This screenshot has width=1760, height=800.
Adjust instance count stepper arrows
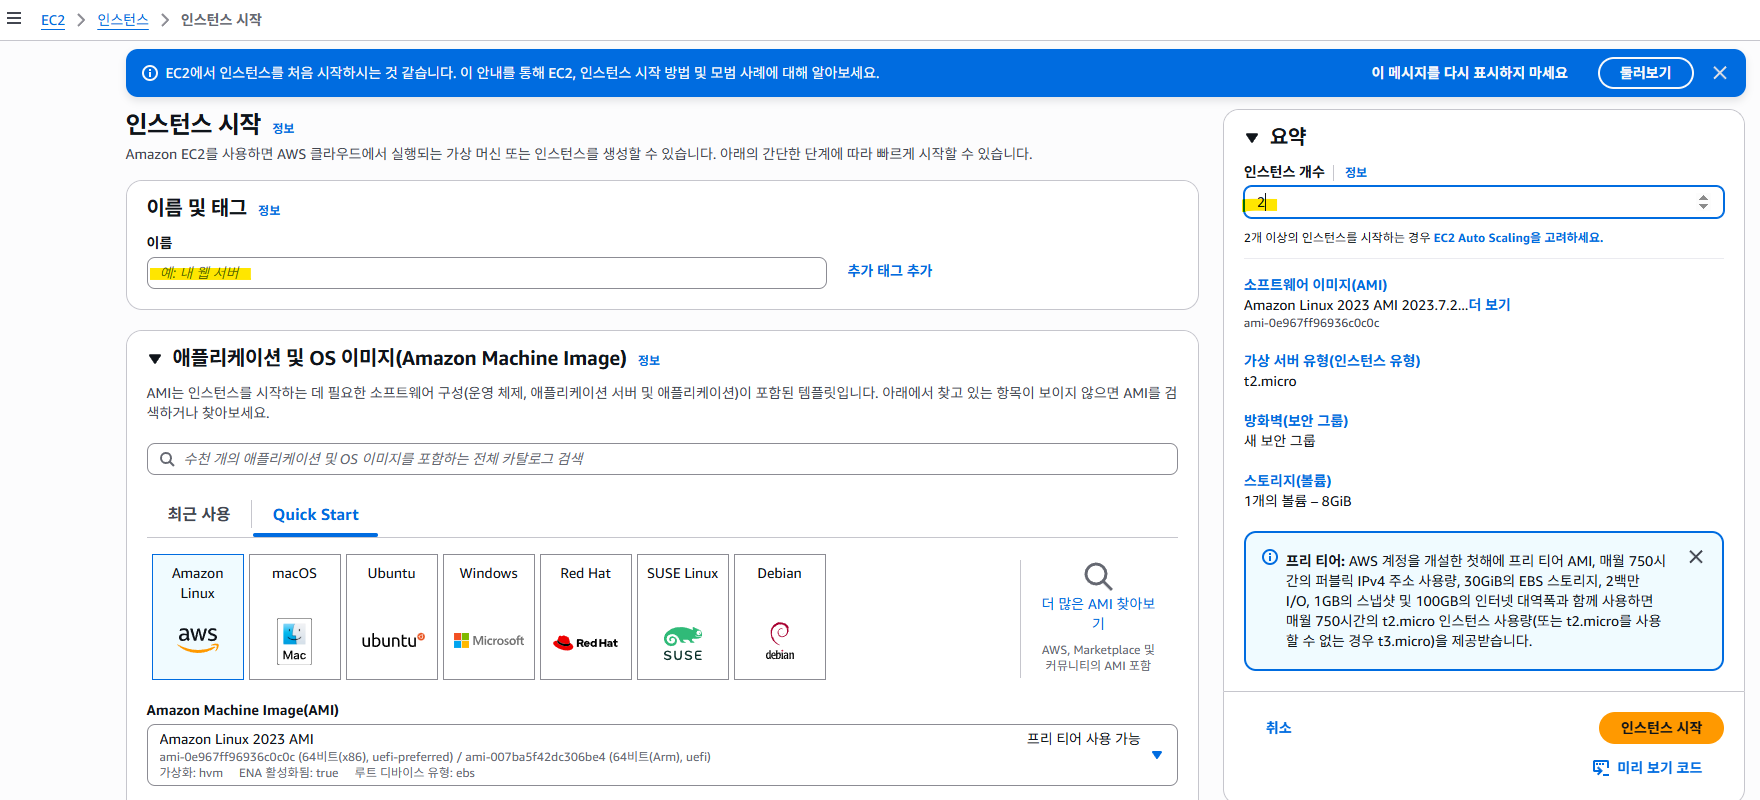(x=1703, y=202)
